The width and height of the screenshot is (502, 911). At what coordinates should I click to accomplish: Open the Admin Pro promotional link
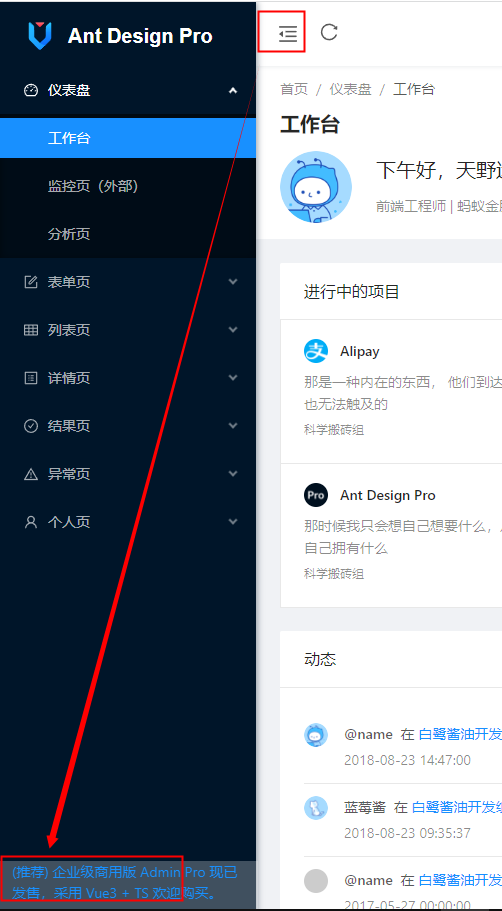pos(124,882)
